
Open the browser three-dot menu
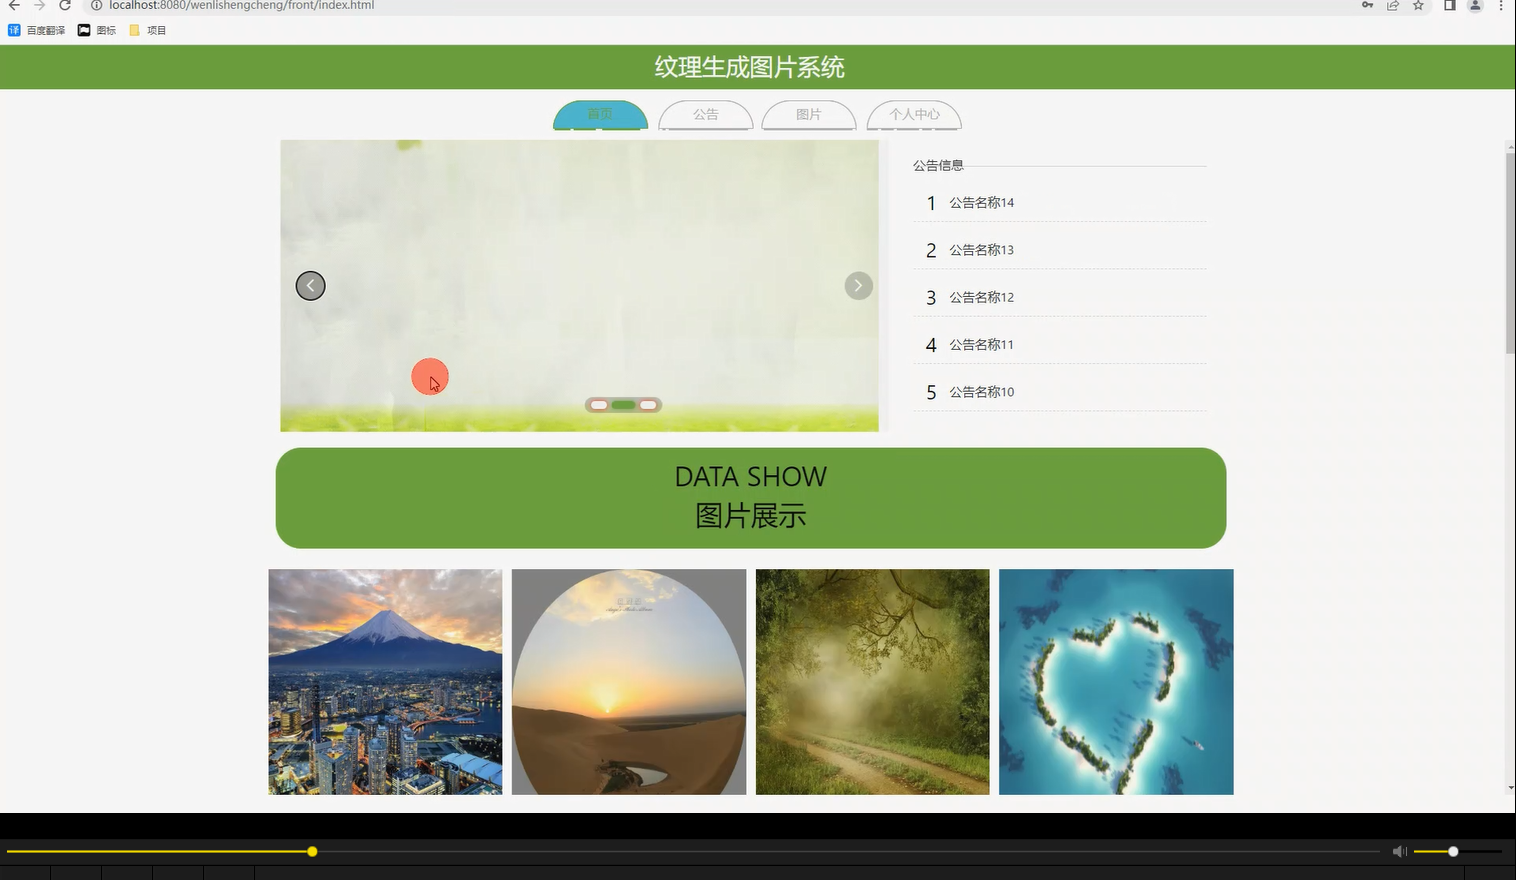pyautogui.click(x=1502, y=6)
